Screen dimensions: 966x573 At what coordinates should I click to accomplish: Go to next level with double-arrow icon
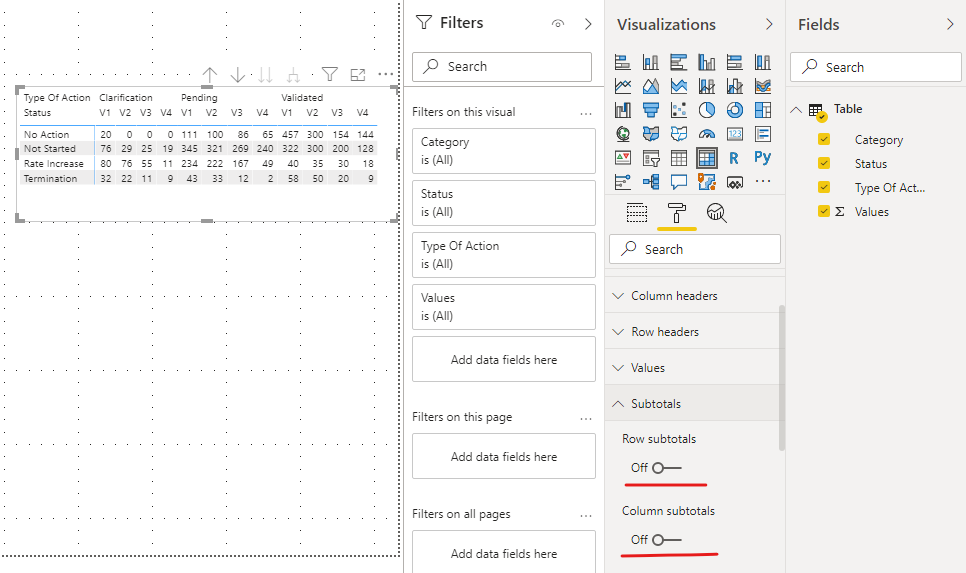(265, 75)
